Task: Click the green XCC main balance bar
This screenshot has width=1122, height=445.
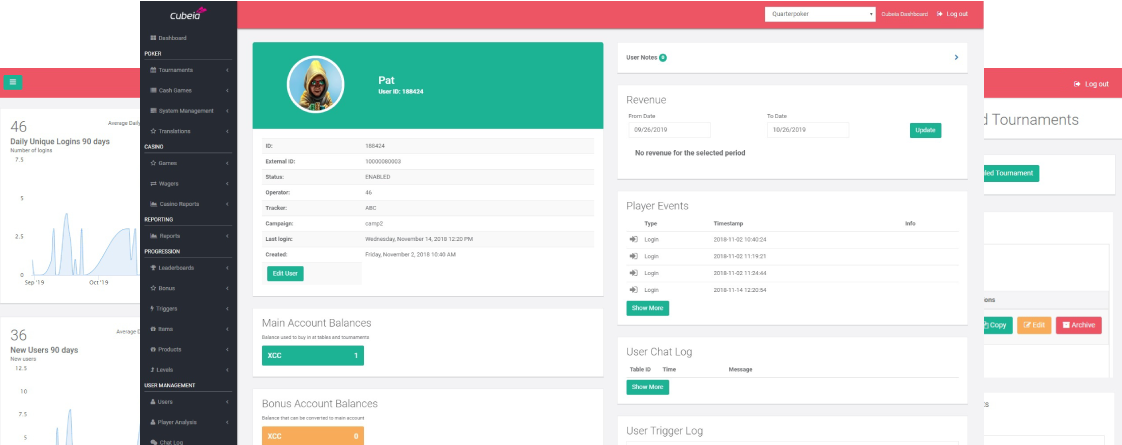Action: pyautogui.click(x=313, y=356)
